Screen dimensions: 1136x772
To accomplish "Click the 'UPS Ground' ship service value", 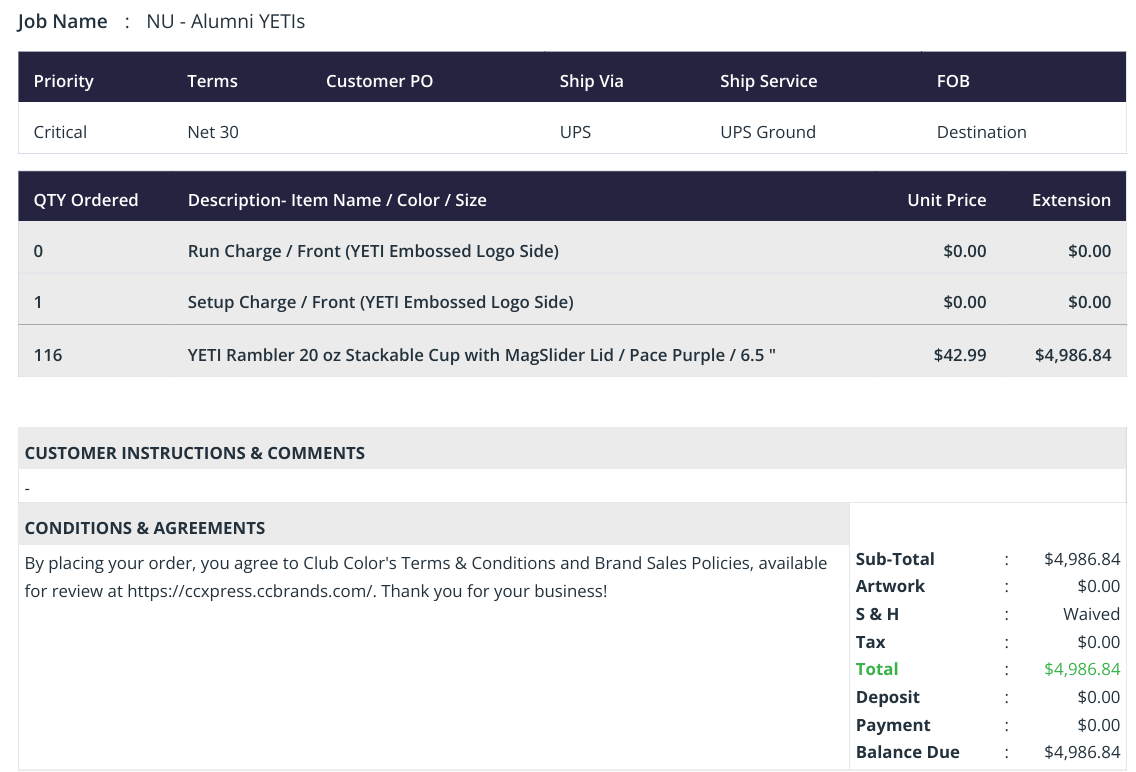I will tap(768, 132).
